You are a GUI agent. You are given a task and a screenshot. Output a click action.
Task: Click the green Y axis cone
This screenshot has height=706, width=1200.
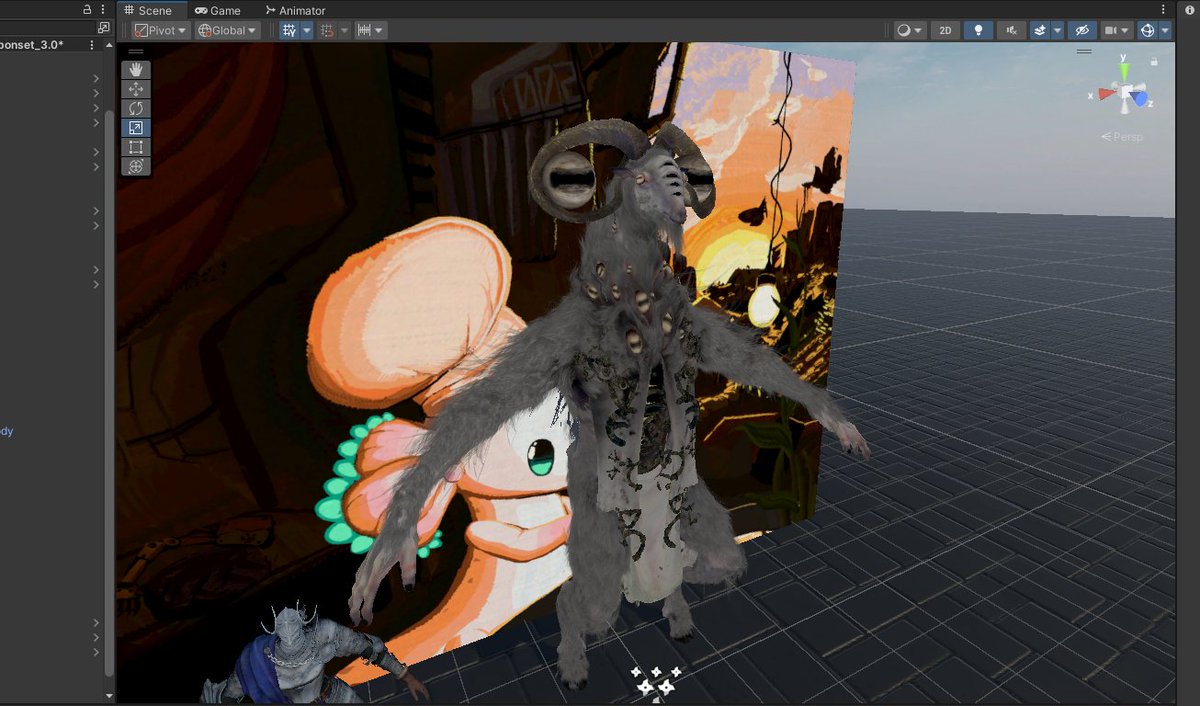coord(1125,72)
